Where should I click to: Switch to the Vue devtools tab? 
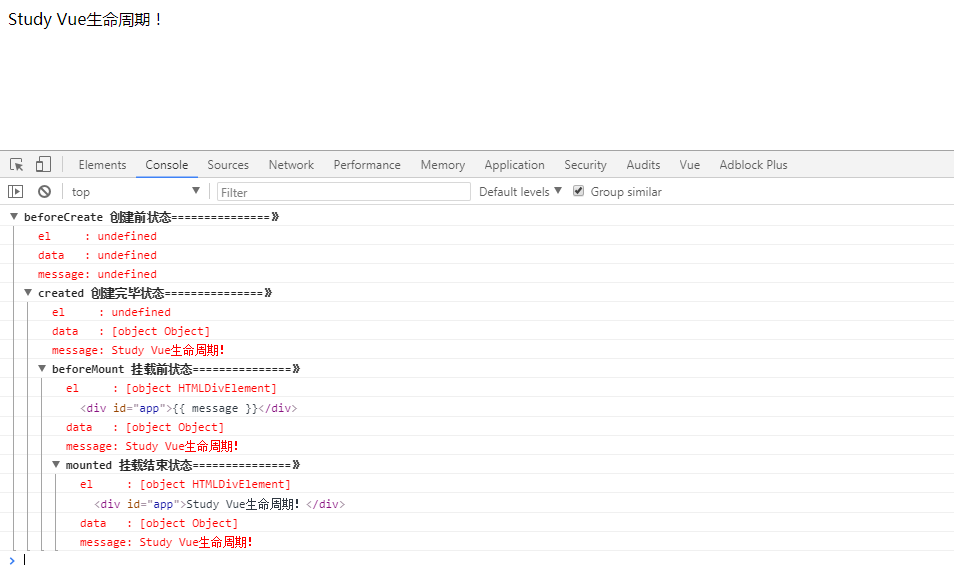(x=689, y=165)
